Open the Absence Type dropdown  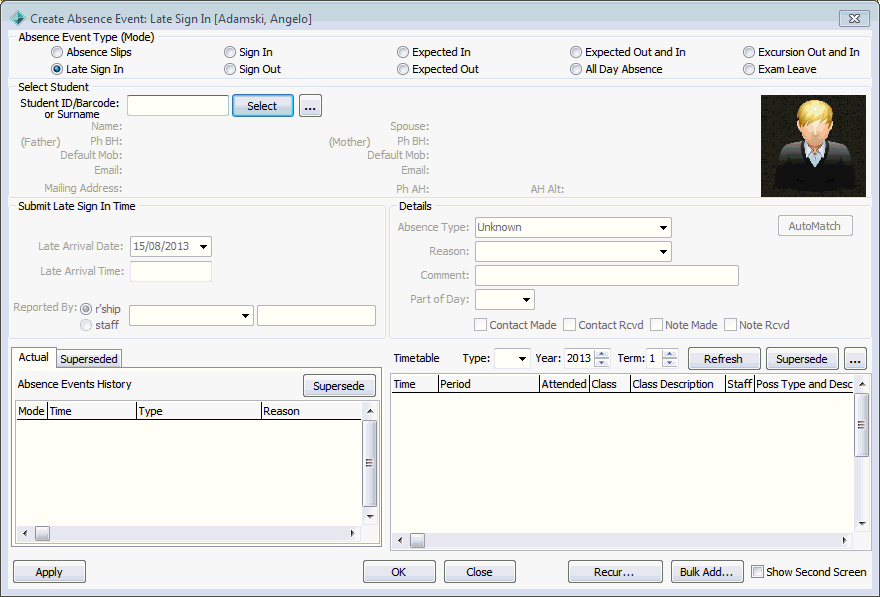tap(573, 227)
